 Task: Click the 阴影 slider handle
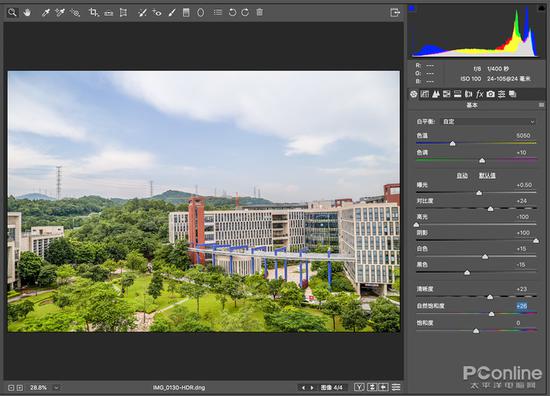(536, 241)
